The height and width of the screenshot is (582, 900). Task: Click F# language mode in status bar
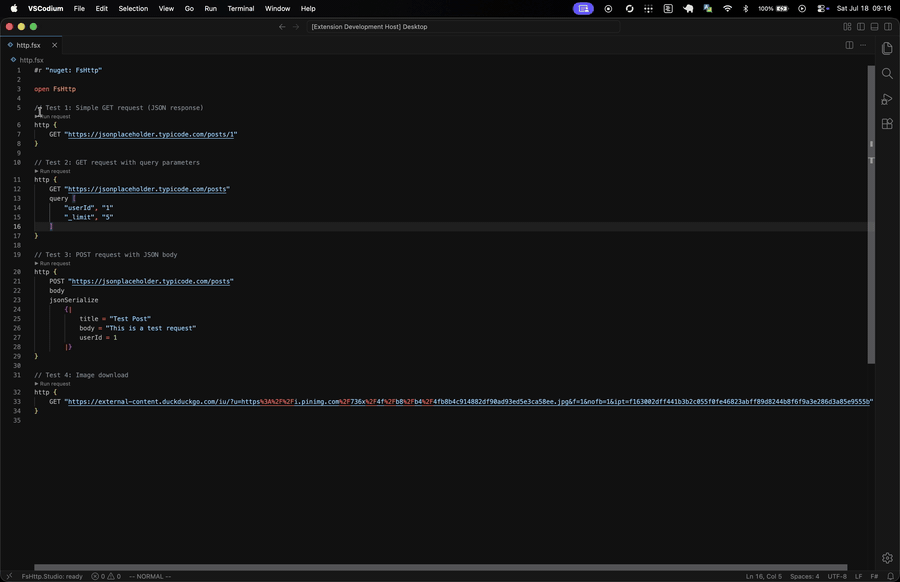click(x=874, y=576)
